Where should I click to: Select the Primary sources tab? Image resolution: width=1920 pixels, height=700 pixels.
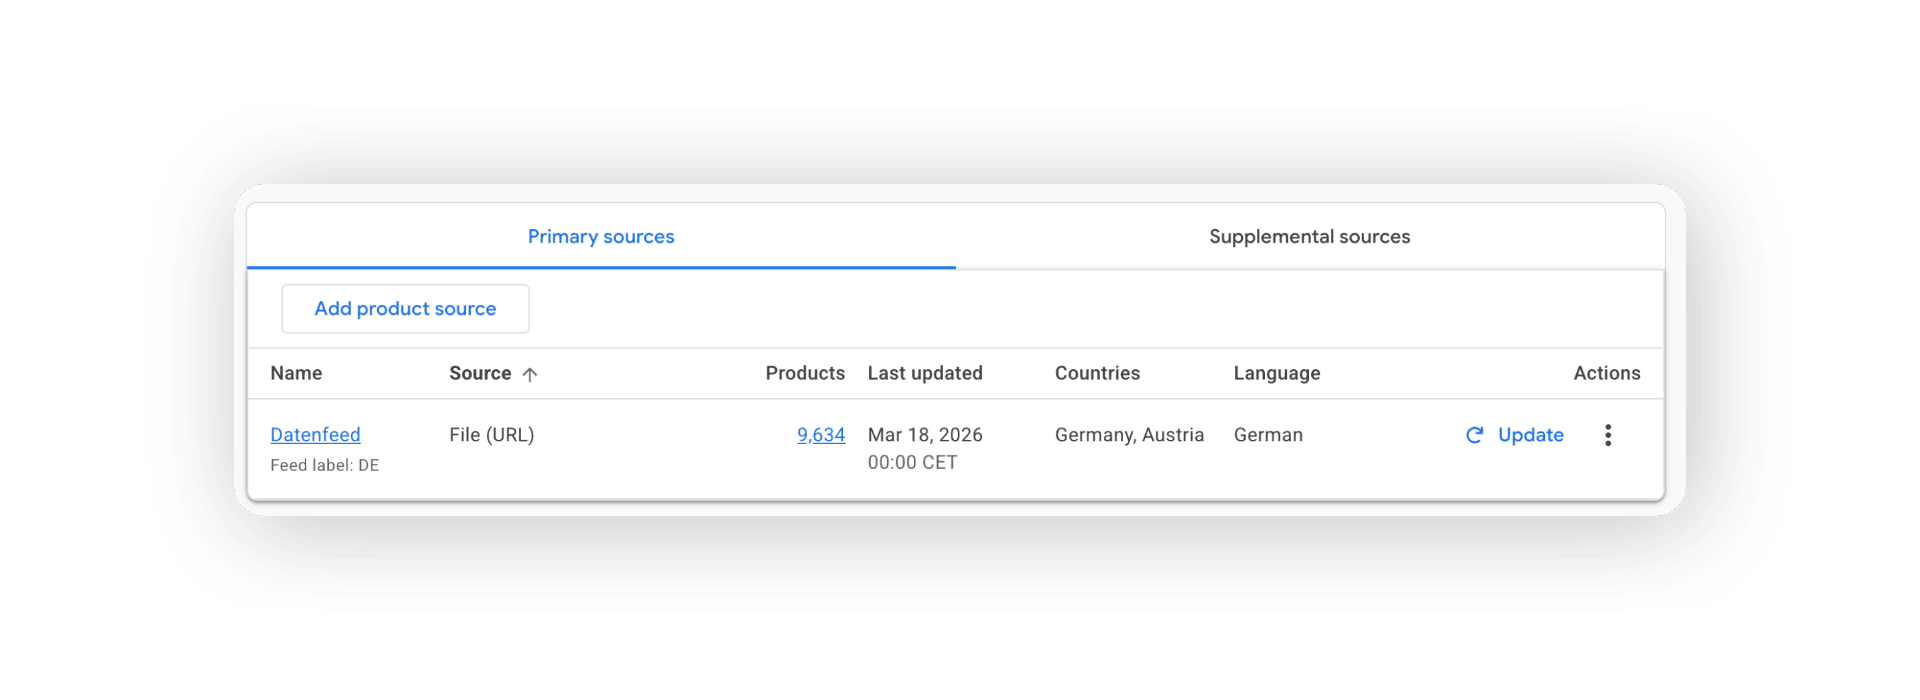(601, 237)
